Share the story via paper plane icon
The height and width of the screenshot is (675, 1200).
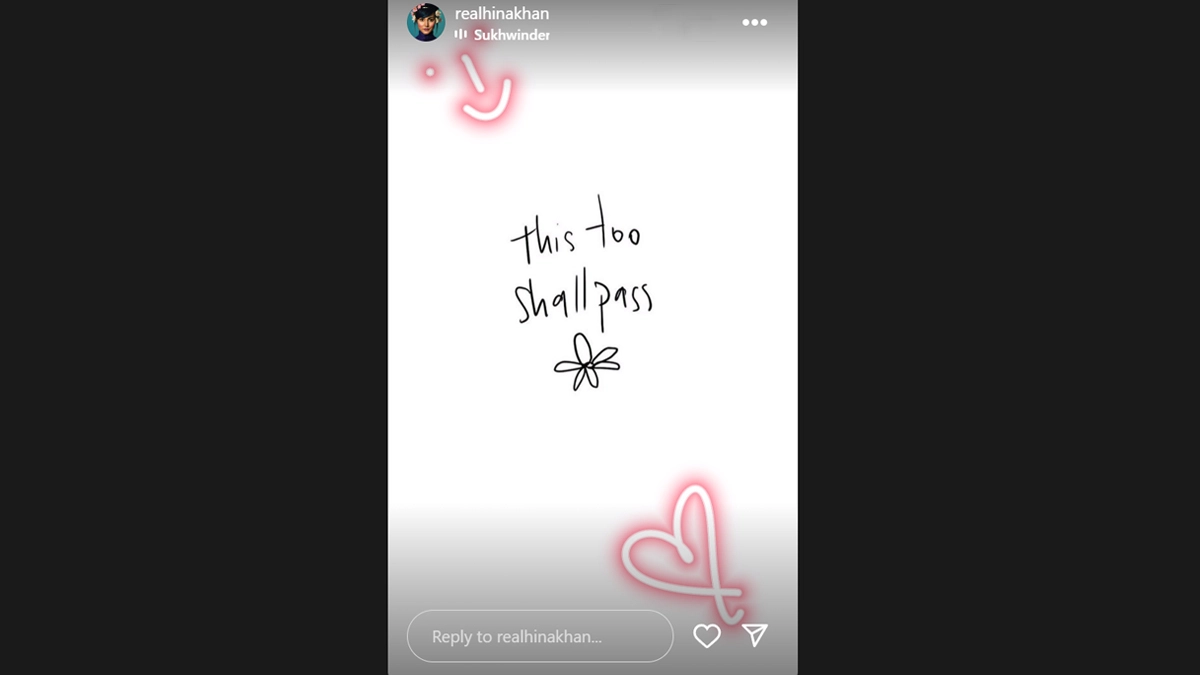tap(755, 635)
